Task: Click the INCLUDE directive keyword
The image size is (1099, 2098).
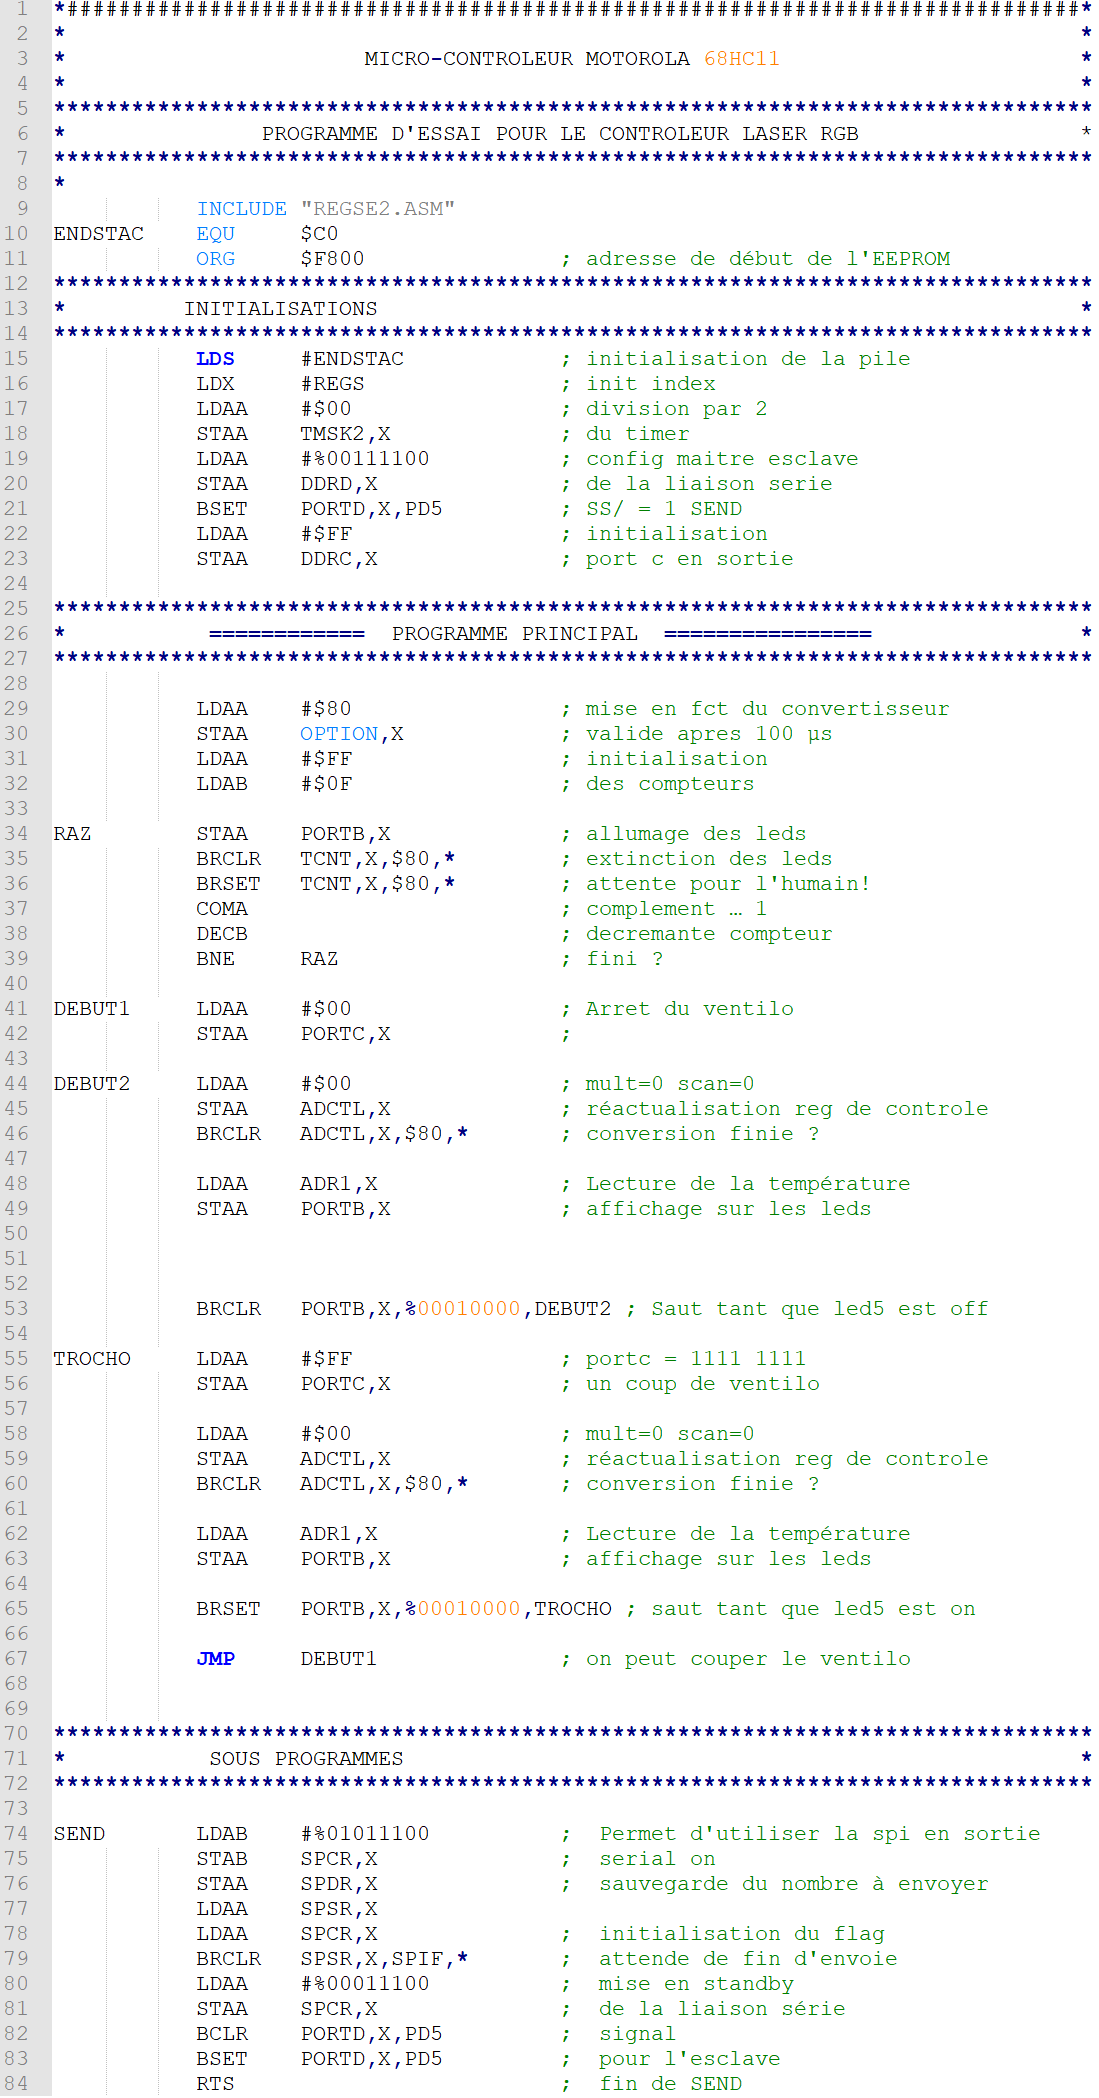Action: click(241, 209)
